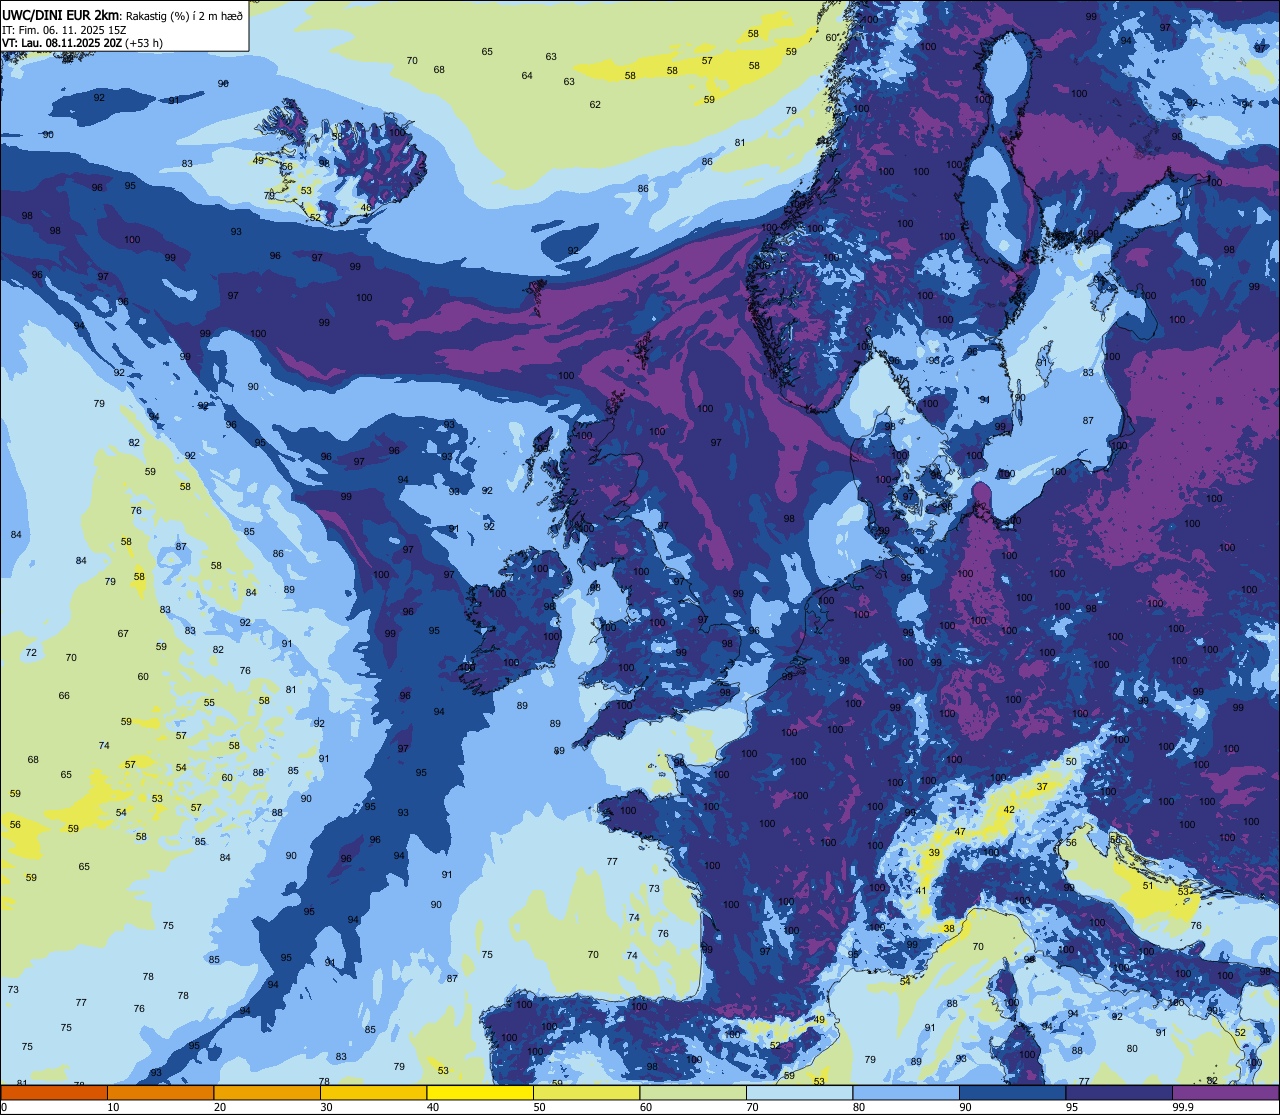Click the legend tick label 20
Screen dimensions: 1280x1115
click(220, 1107)
